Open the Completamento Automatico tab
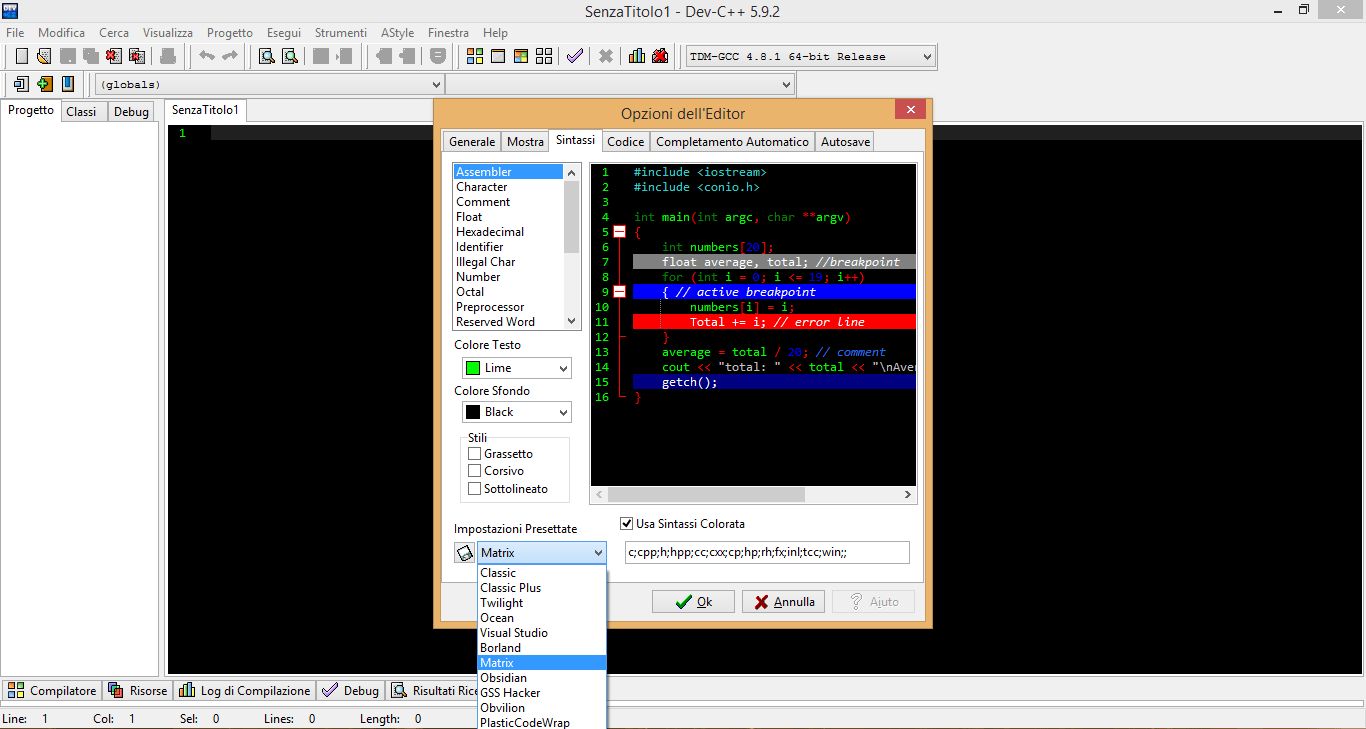Image resolution: width=1366 pixels, height=729 pixels. [733, 142]
